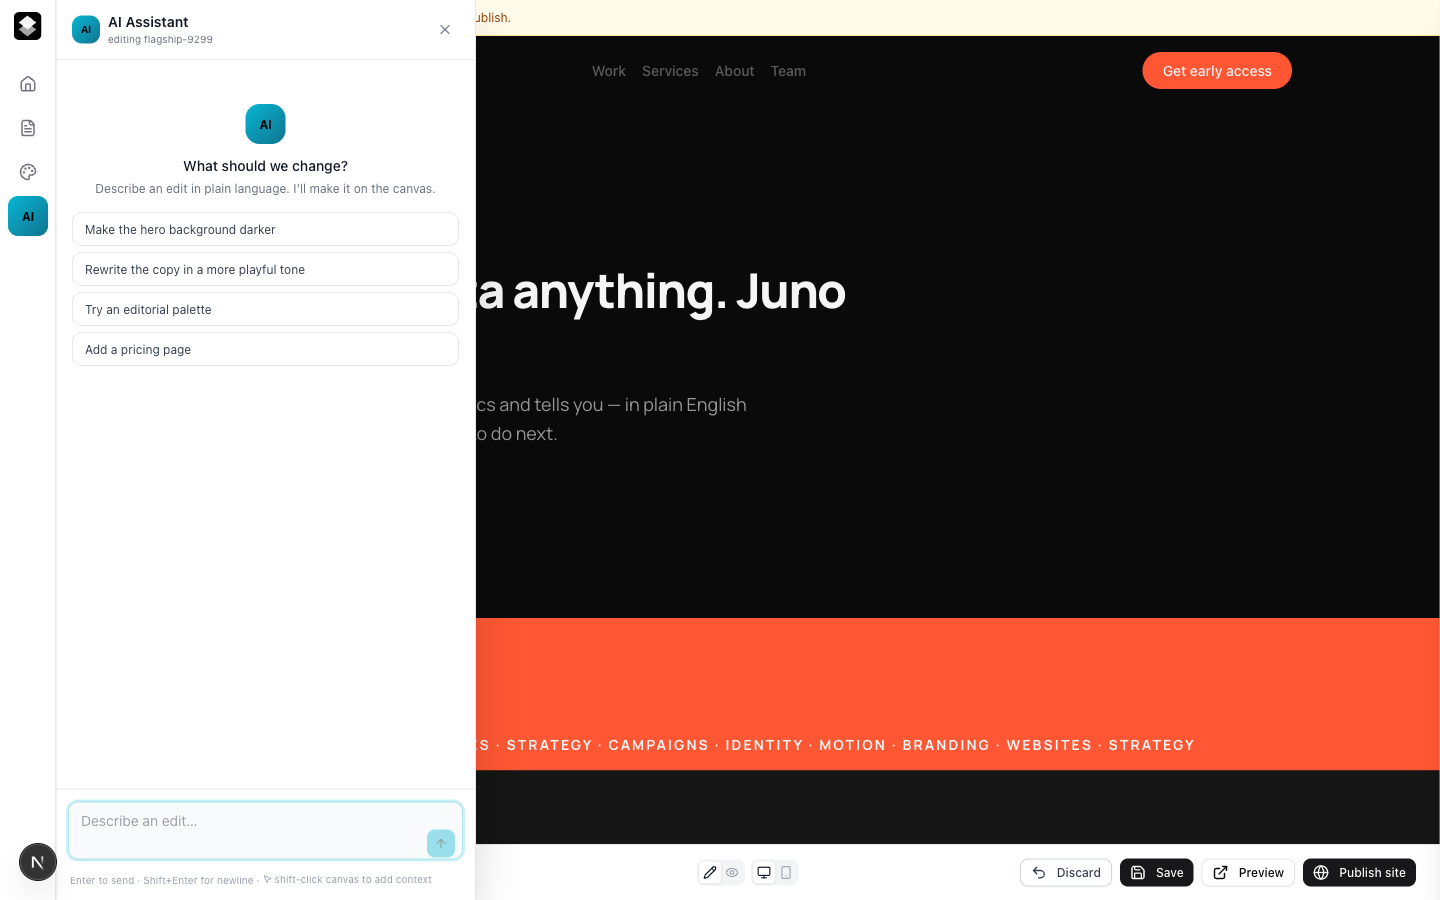
Task: Choose "Add a pricing page" suggestion
Action: pos(265,349)
